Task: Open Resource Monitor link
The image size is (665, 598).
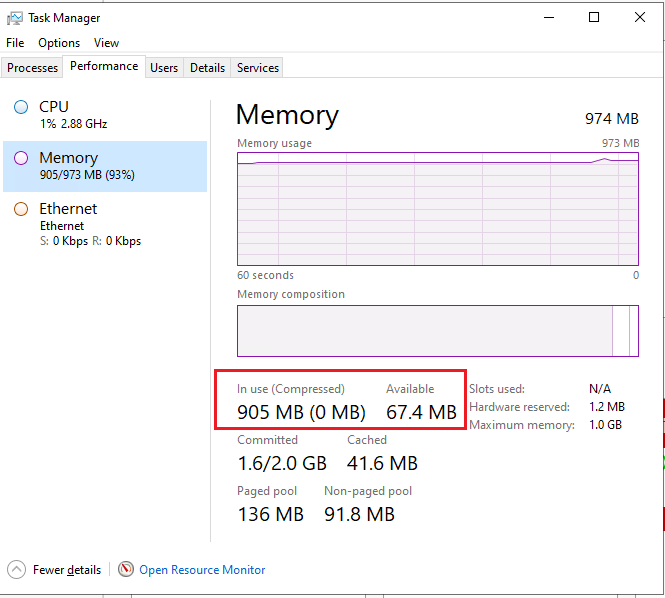Action: (x=202, y=570)
